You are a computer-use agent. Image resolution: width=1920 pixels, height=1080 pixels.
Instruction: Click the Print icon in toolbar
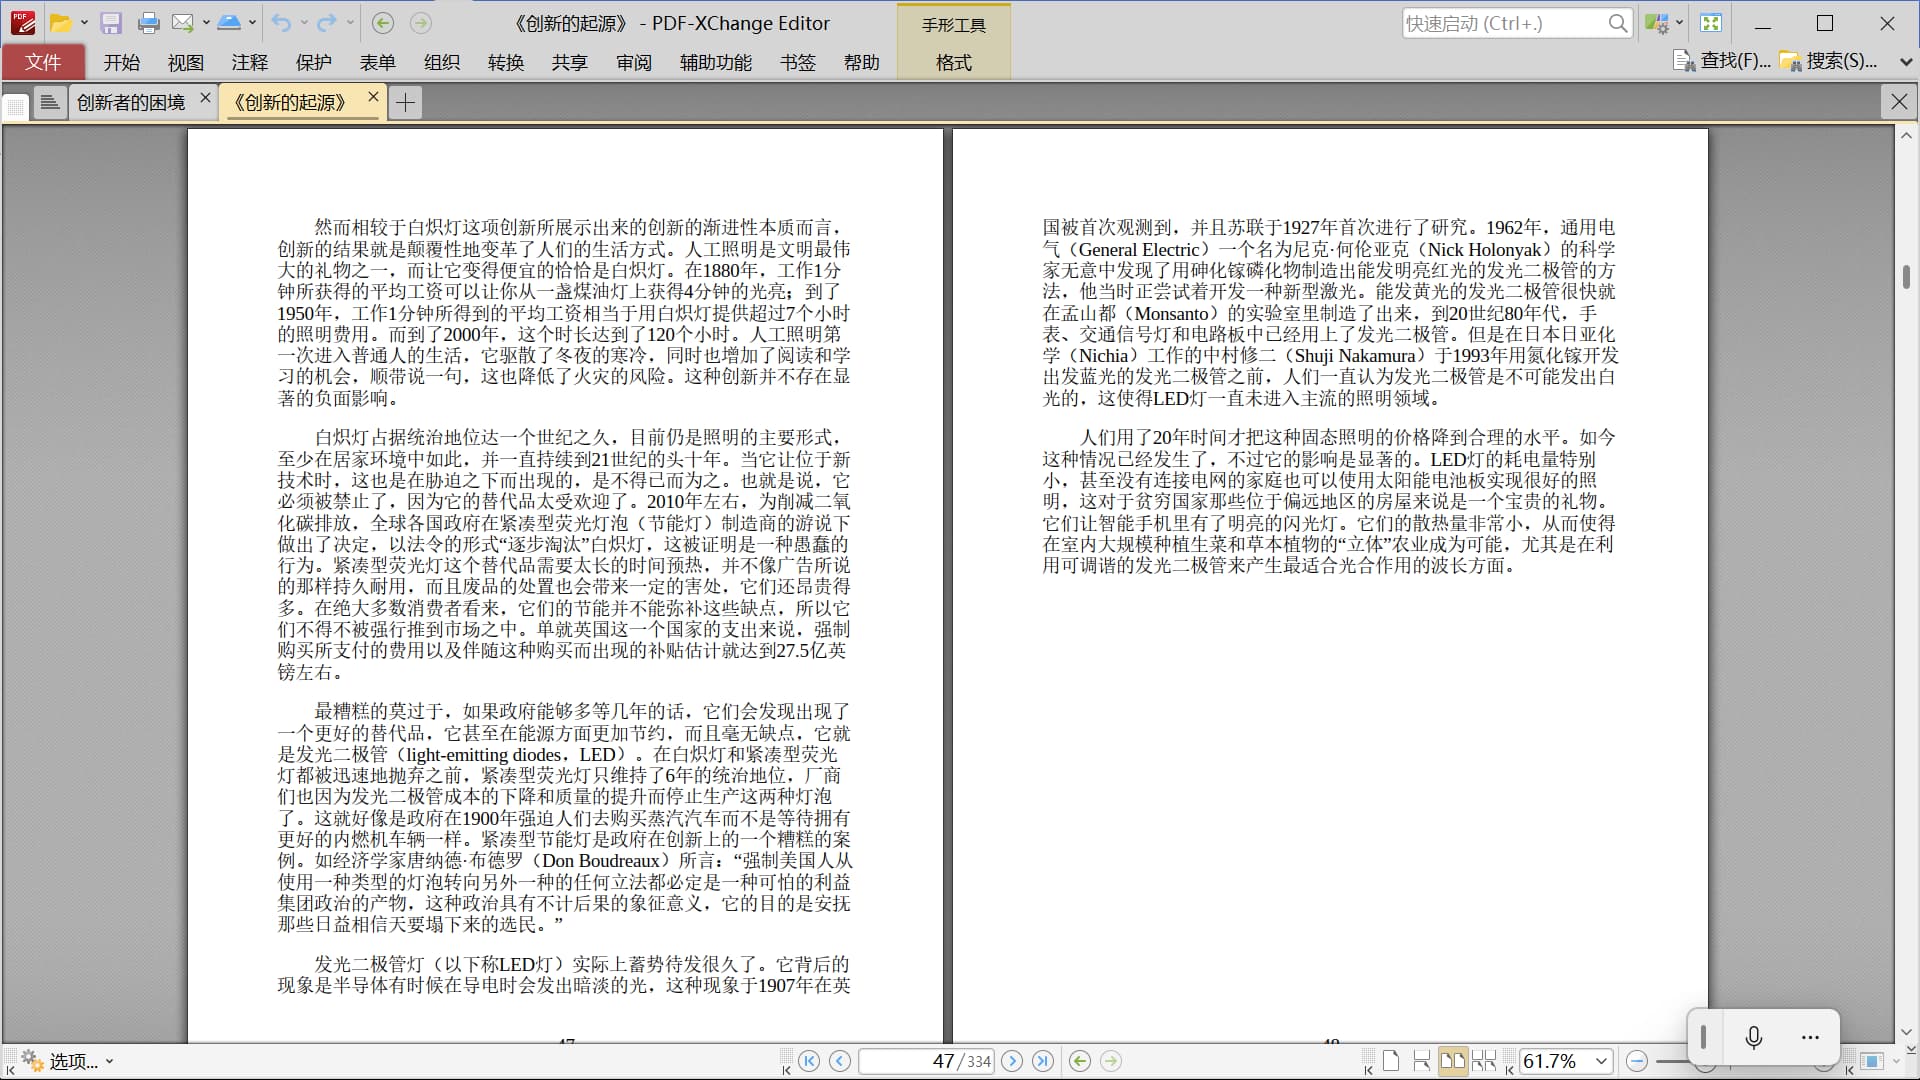(x=149, y=23)
